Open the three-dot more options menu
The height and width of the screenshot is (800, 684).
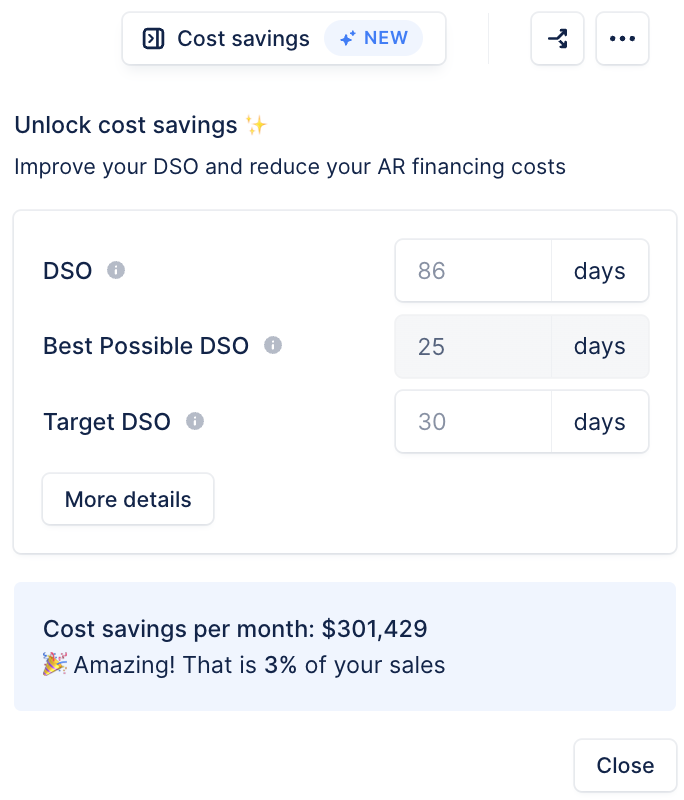tap(622, 39)
